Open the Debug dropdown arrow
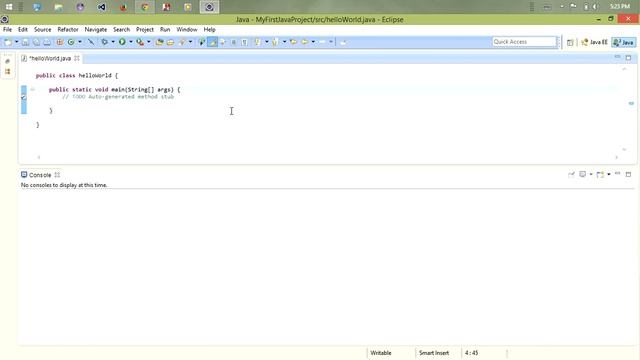640x360 pixels. pyautogui.click(x=113, y=42)
